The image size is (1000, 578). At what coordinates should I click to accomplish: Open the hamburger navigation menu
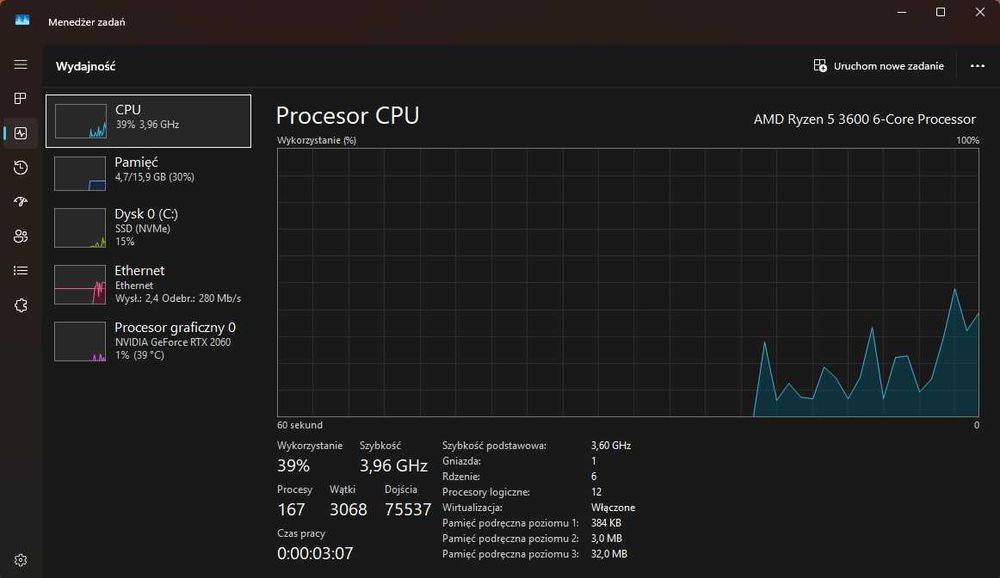pos(20,65)
